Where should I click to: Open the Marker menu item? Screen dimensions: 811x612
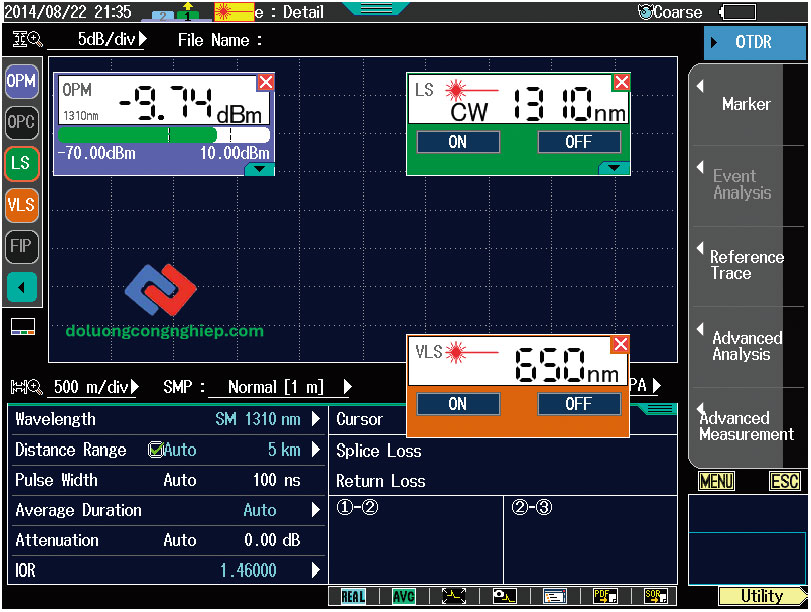coord(745,104)
